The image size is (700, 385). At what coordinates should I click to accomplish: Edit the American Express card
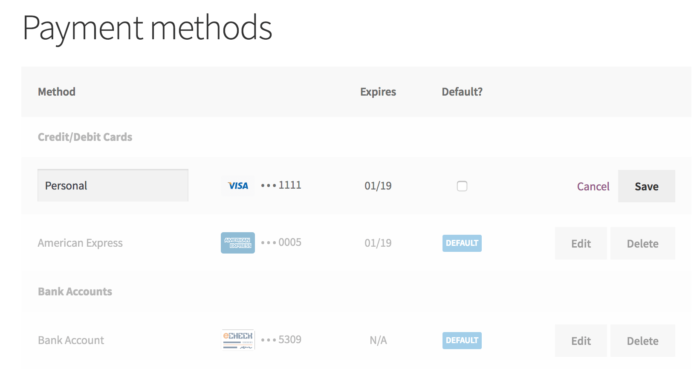pyautogui.click(x=581, y=243)
